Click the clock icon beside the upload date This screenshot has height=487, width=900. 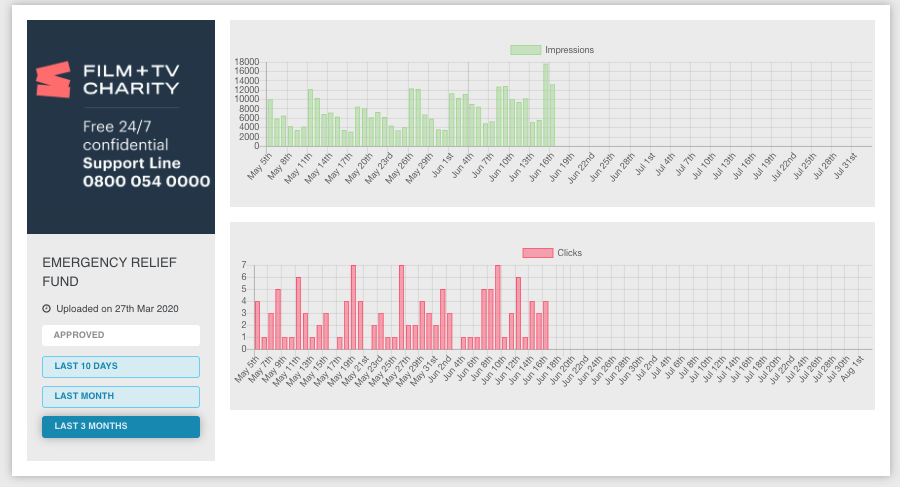coord(46,308)
